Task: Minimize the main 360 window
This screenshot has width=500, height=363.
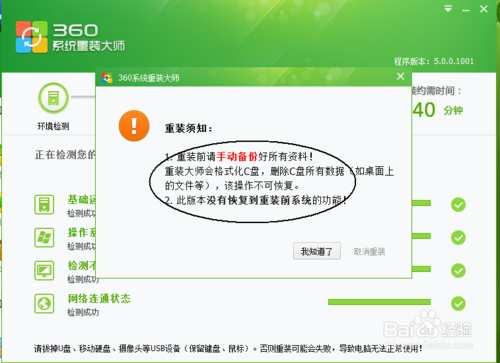Action: [x=466, y=10]
